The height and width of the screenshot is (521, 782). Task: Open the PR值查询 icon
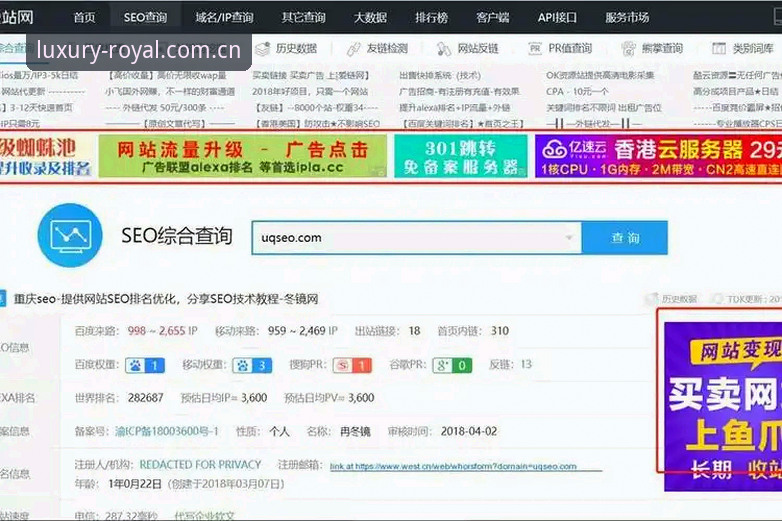click(535, 48)
